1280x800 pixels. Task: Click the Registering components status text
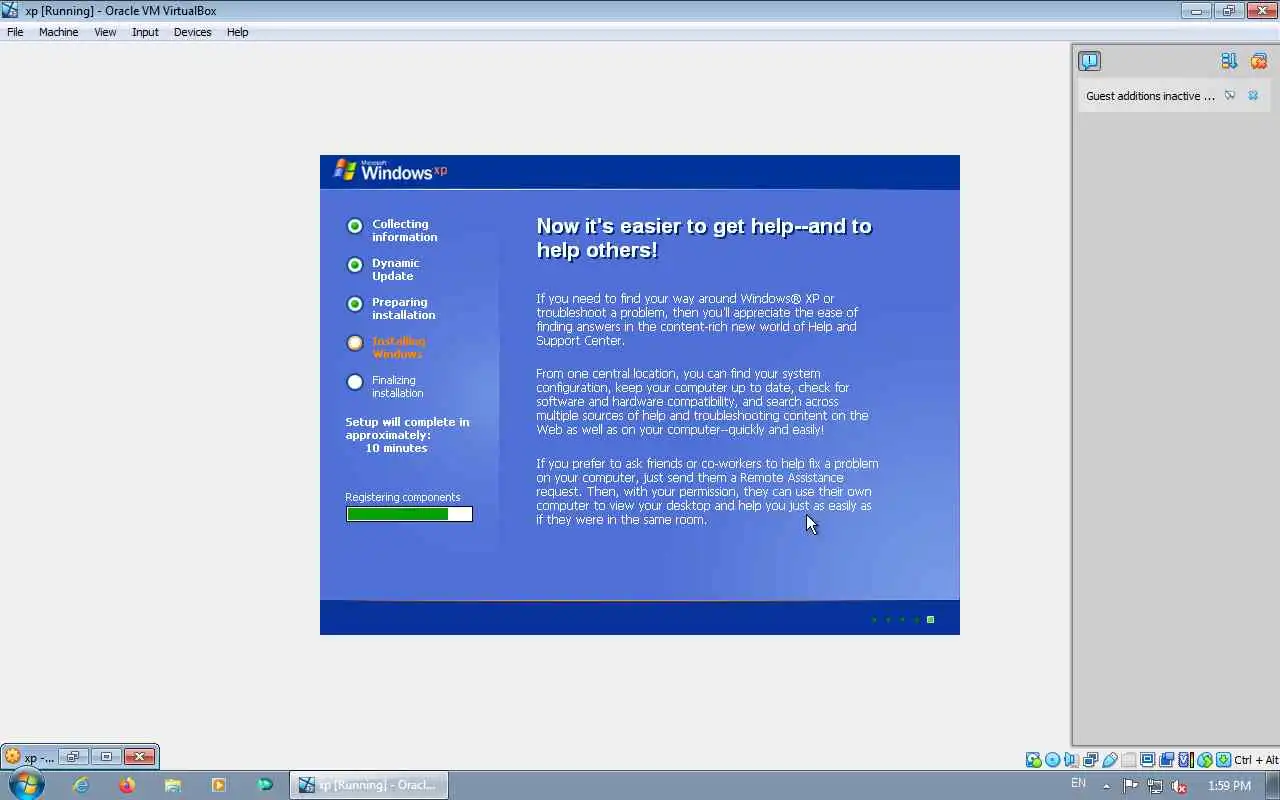[x=402, y=497]
